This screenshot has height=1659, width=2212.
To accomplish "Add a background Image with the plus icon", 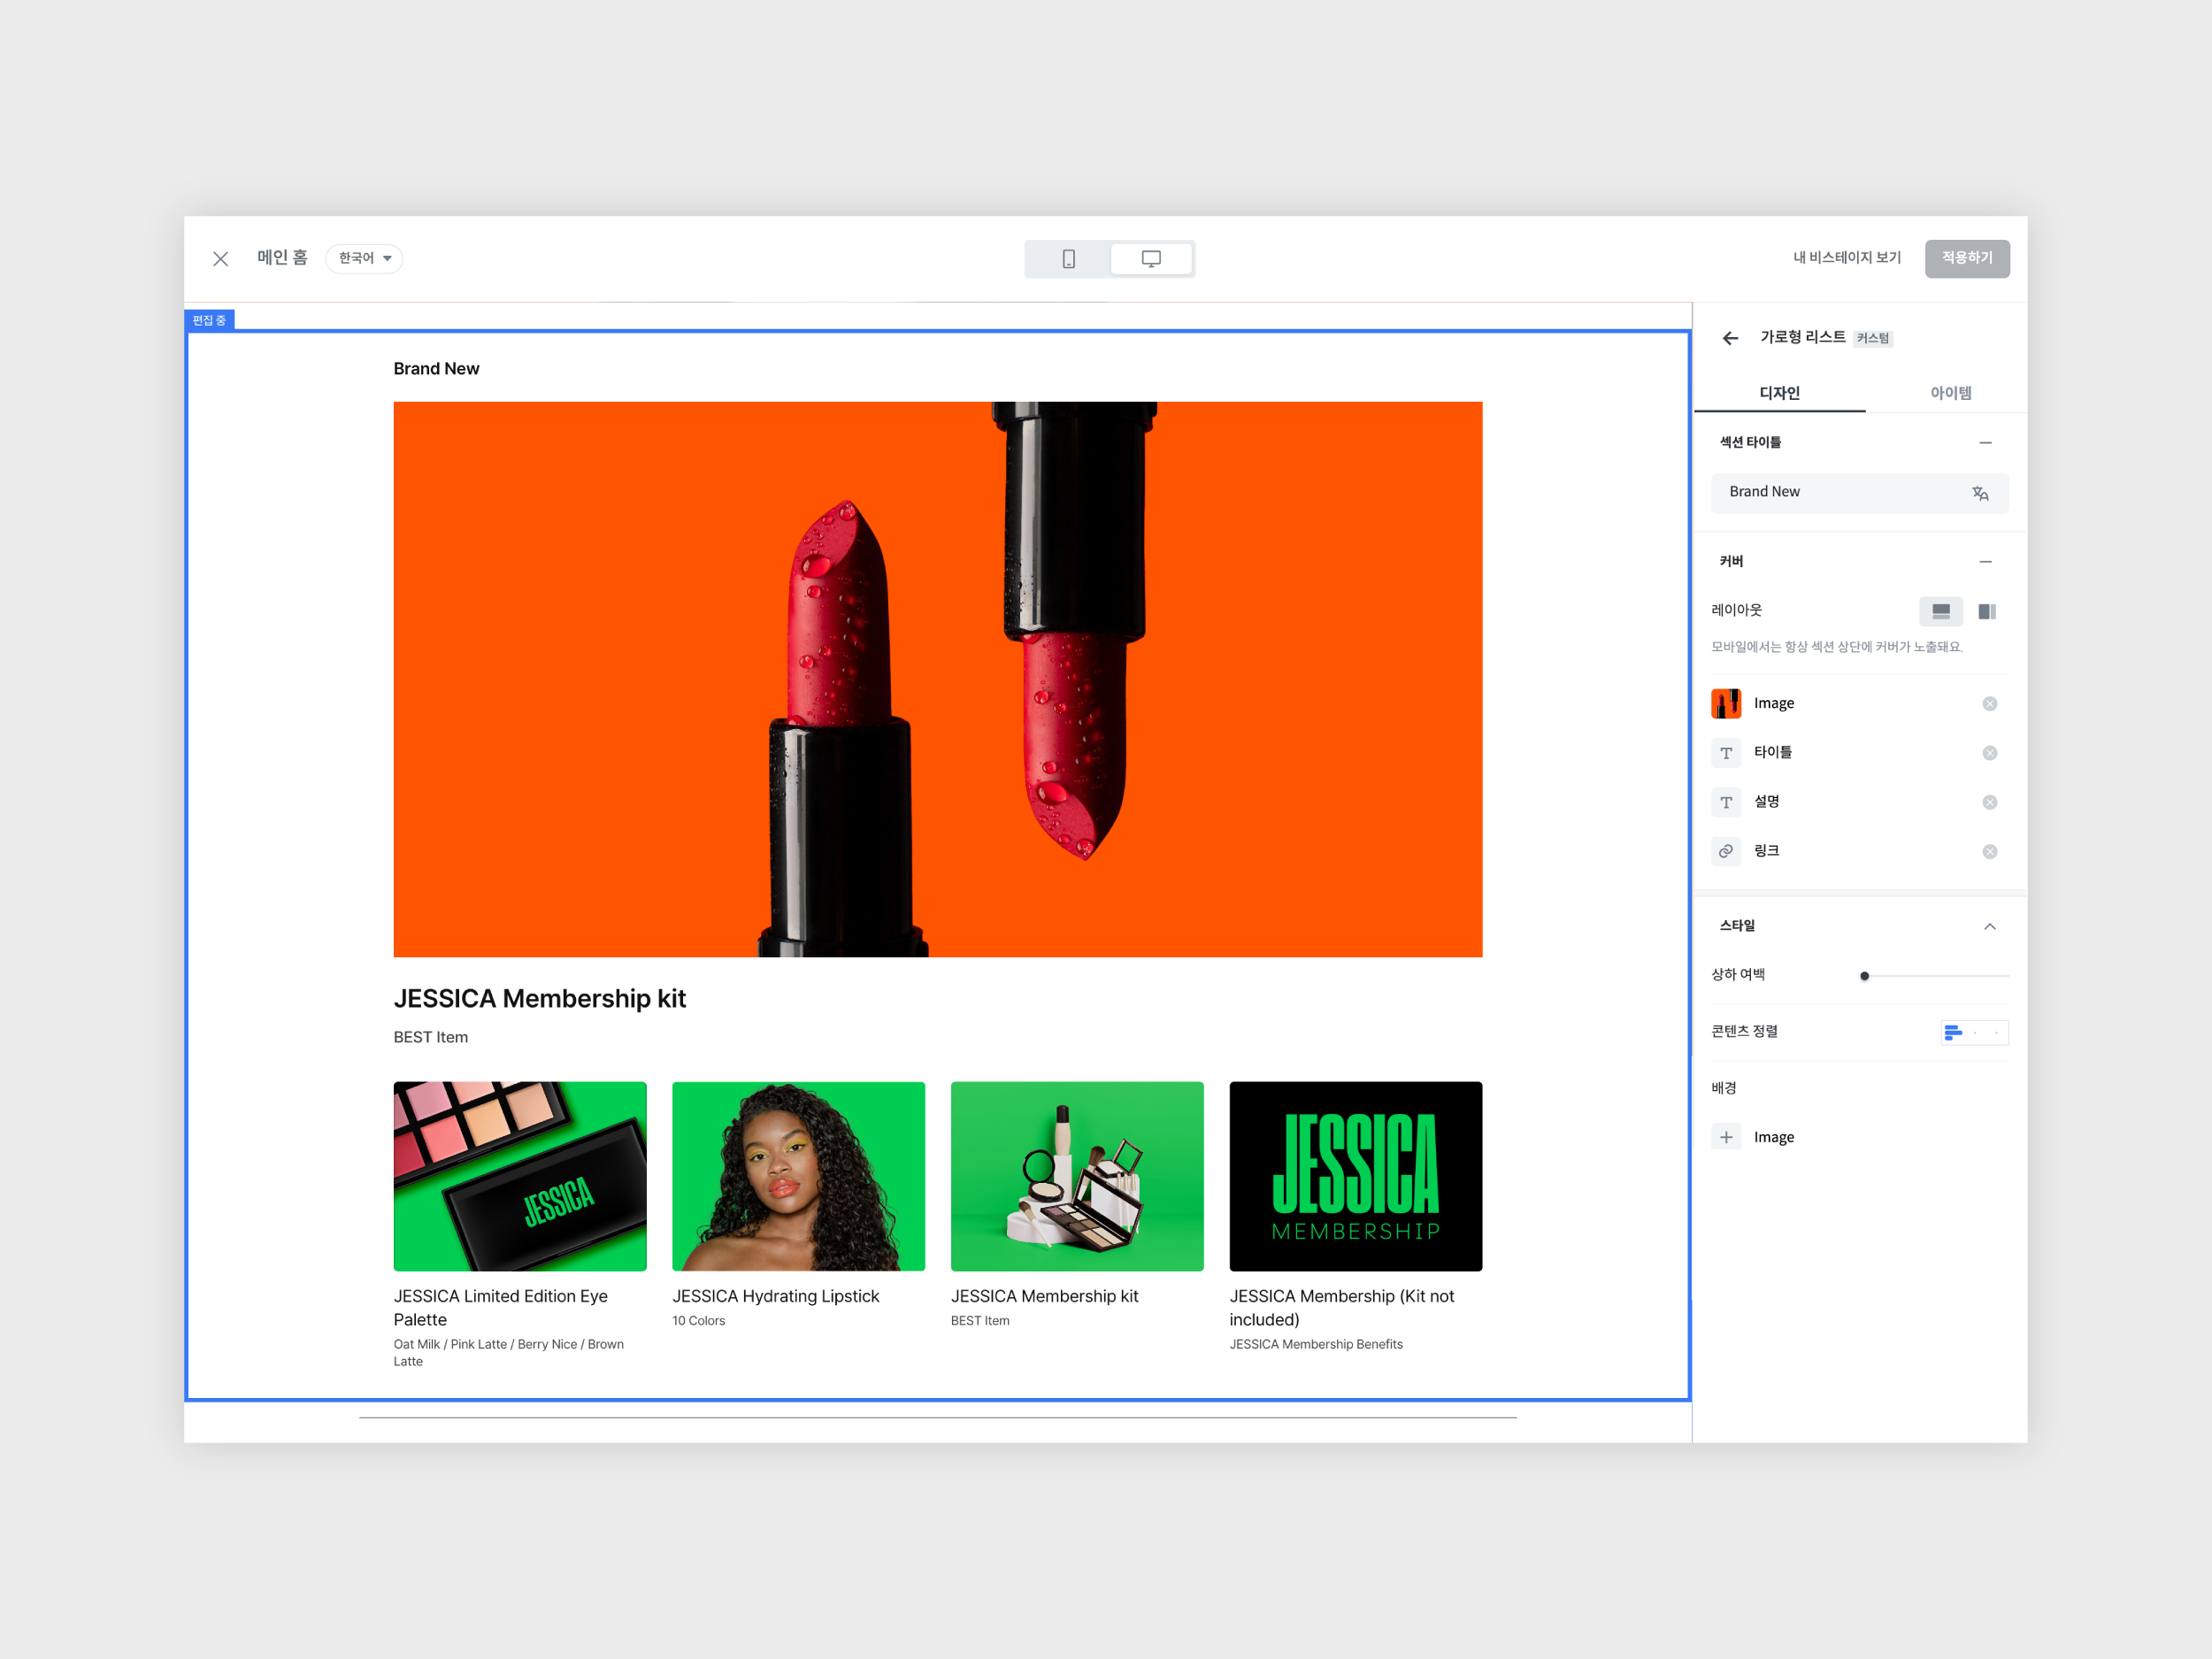I will coord(1726,1137).
